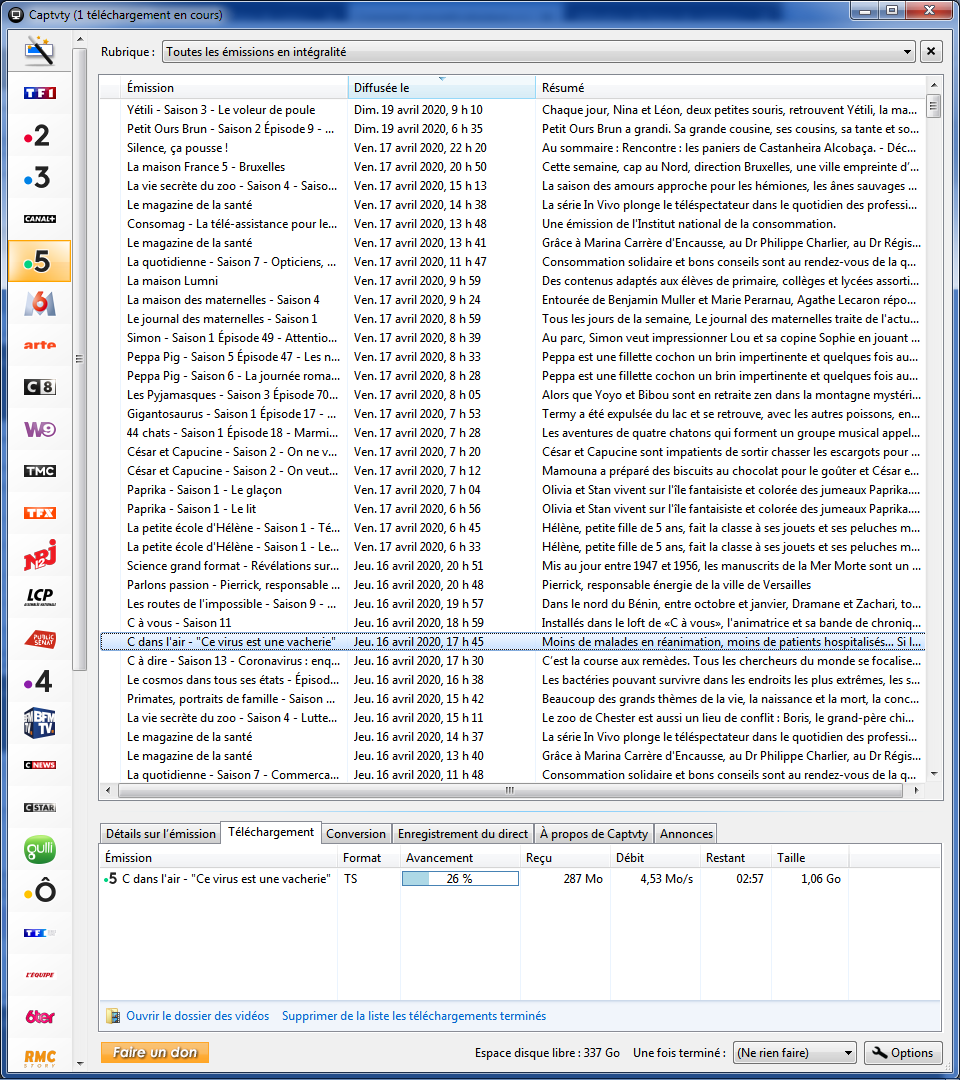Select the France 2 channel icon

tap(39, 135)
